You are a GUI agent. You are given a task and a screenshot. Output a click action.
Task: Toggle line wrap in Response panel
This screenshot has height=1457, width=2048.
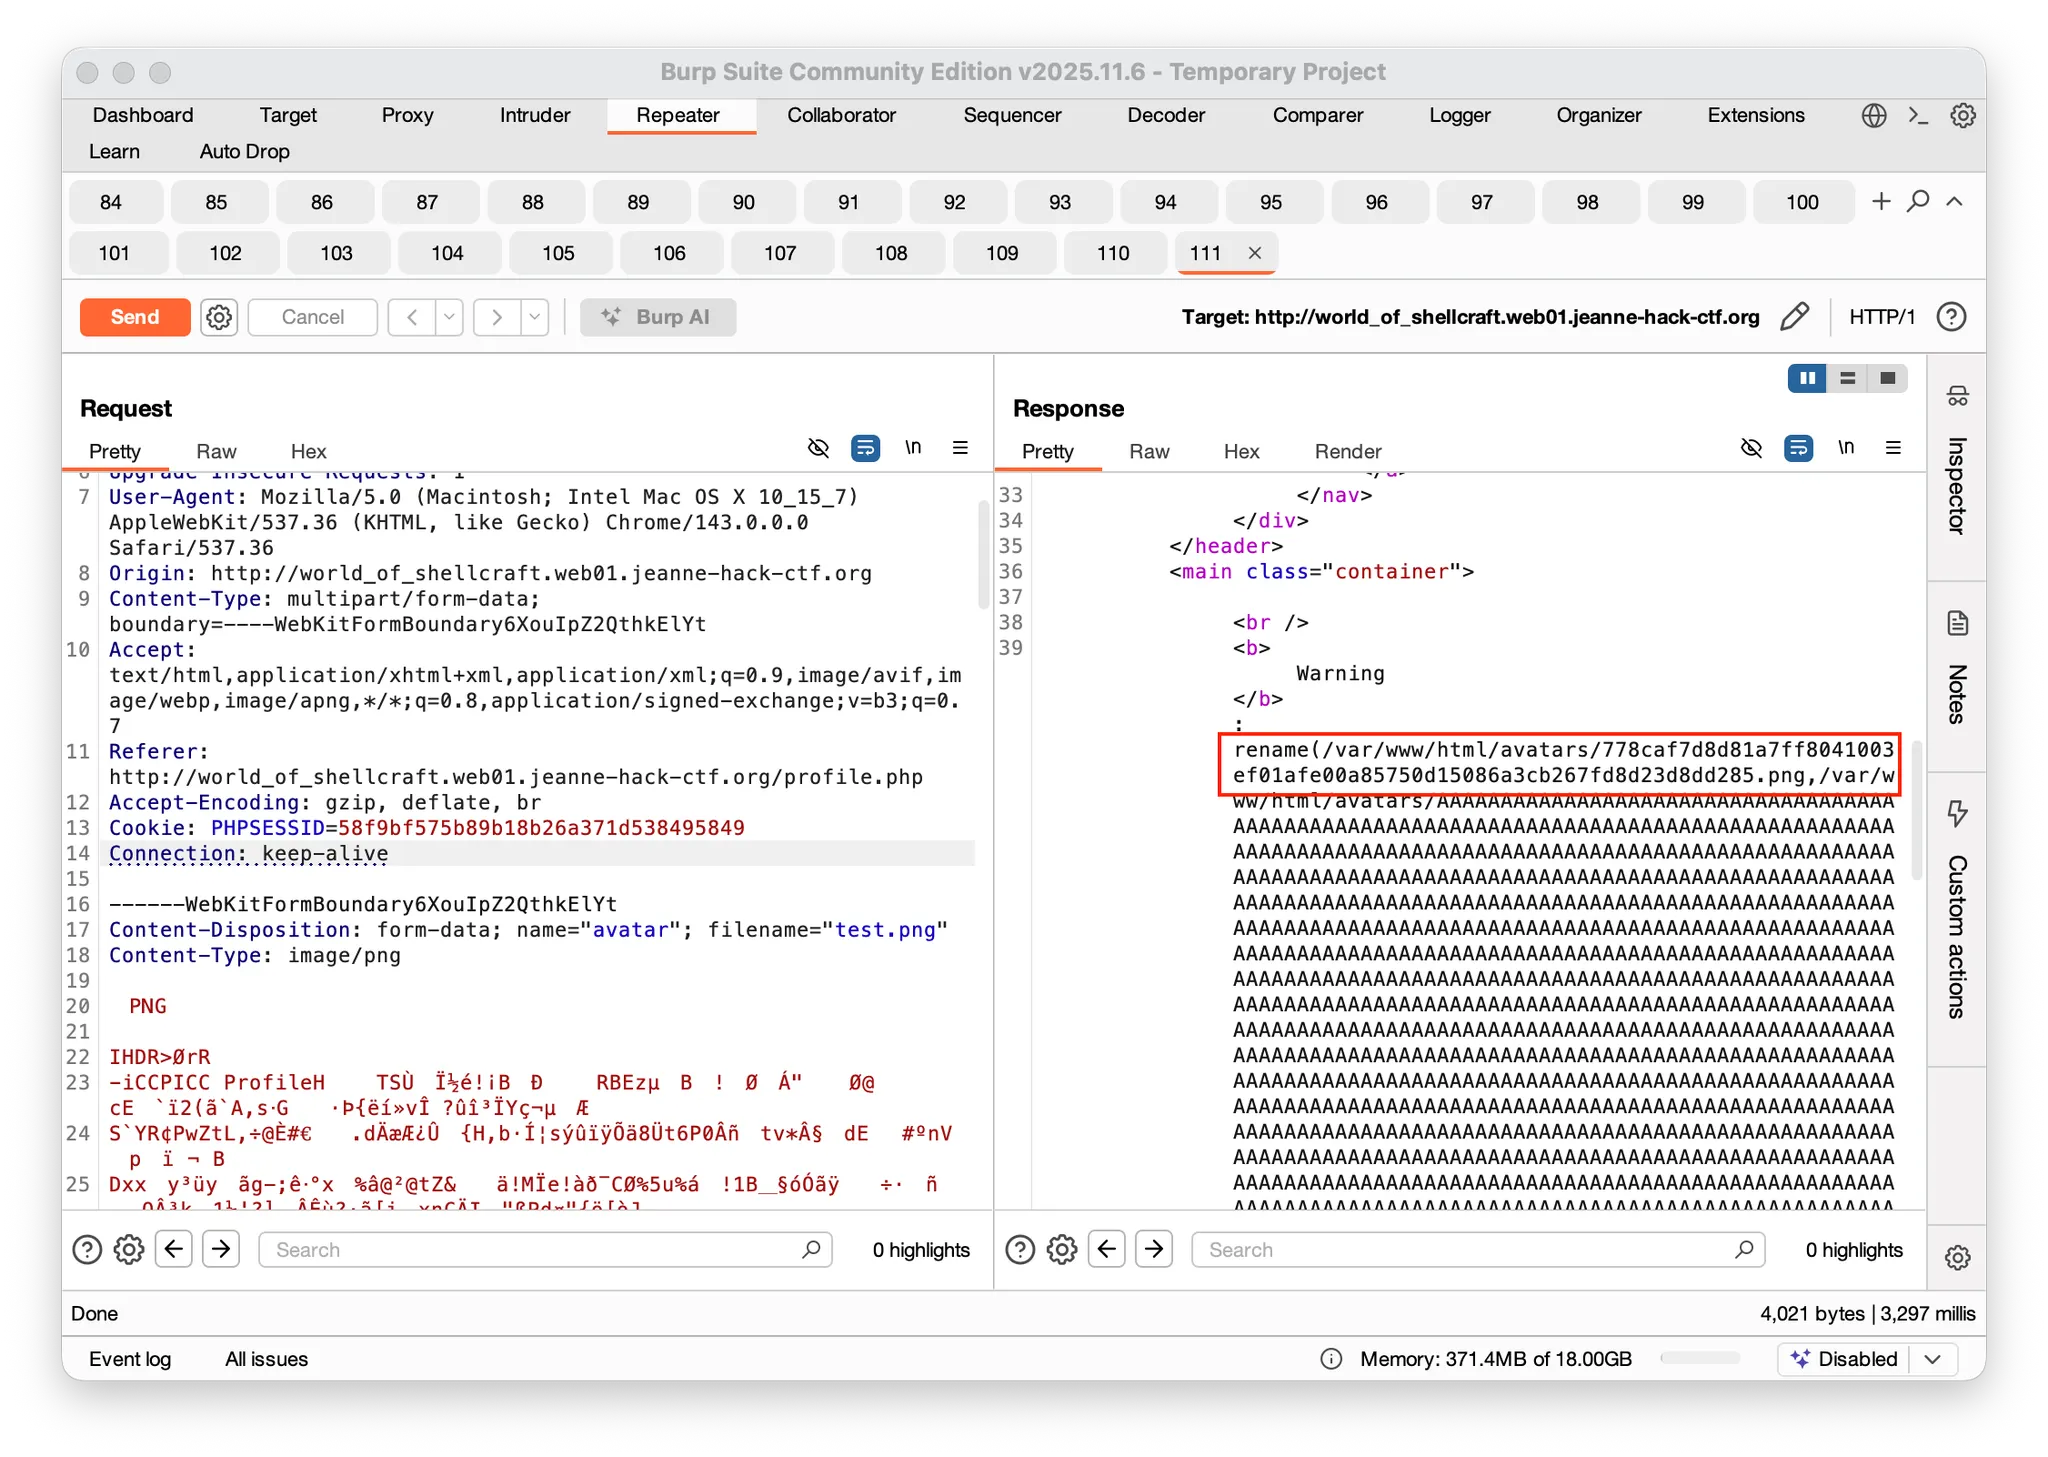point(1798,448)
